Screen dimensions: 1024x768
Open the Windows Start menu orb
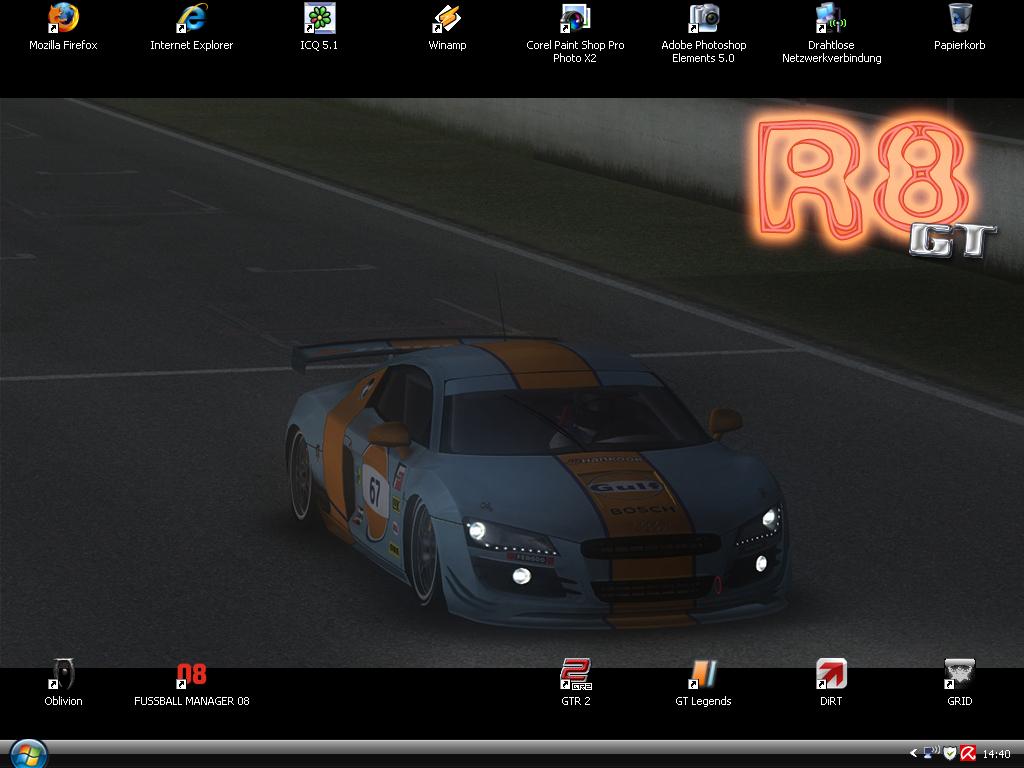coord(27,753)
